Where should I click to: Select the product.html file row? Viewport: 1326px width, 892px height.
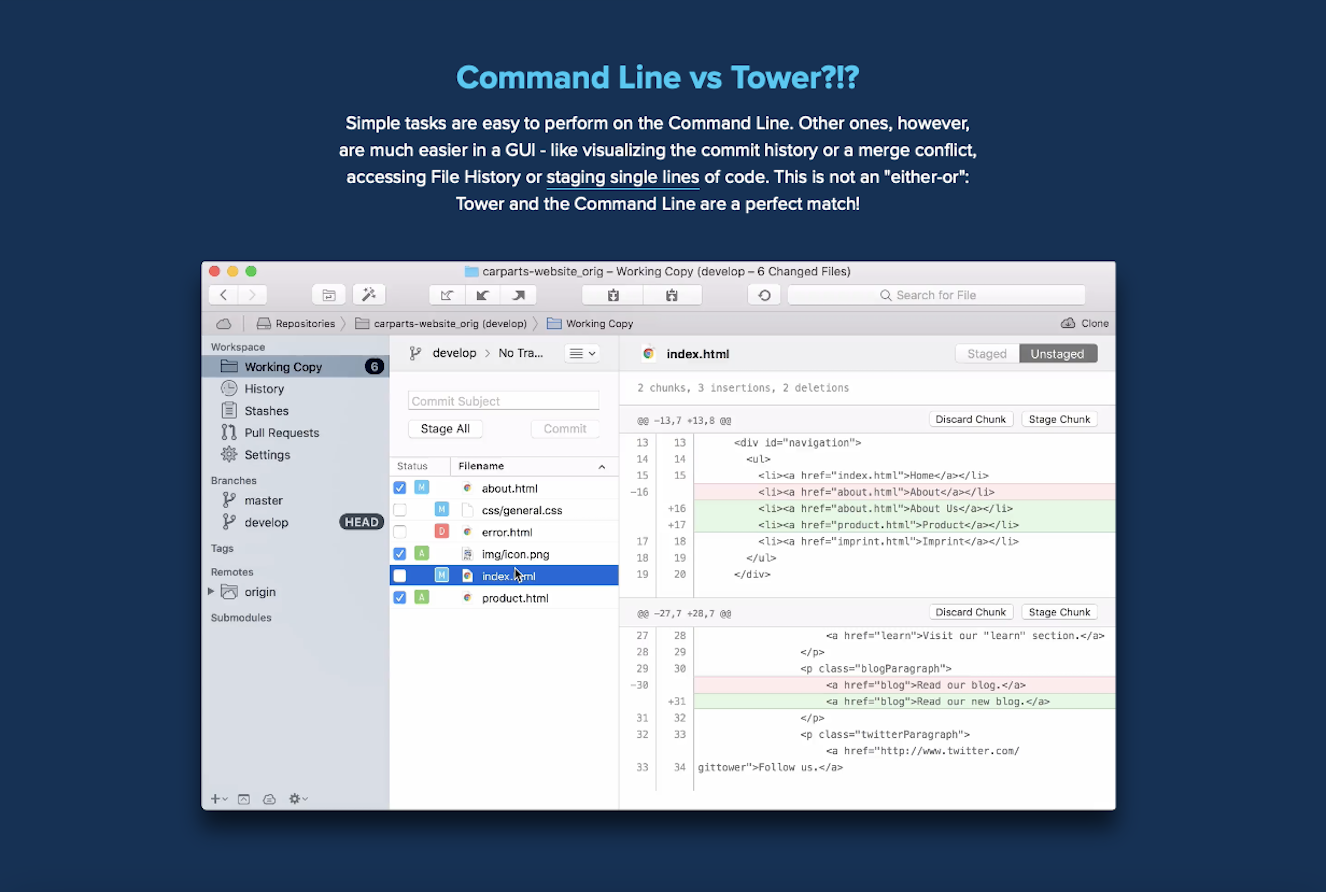(x=504, y=598)
